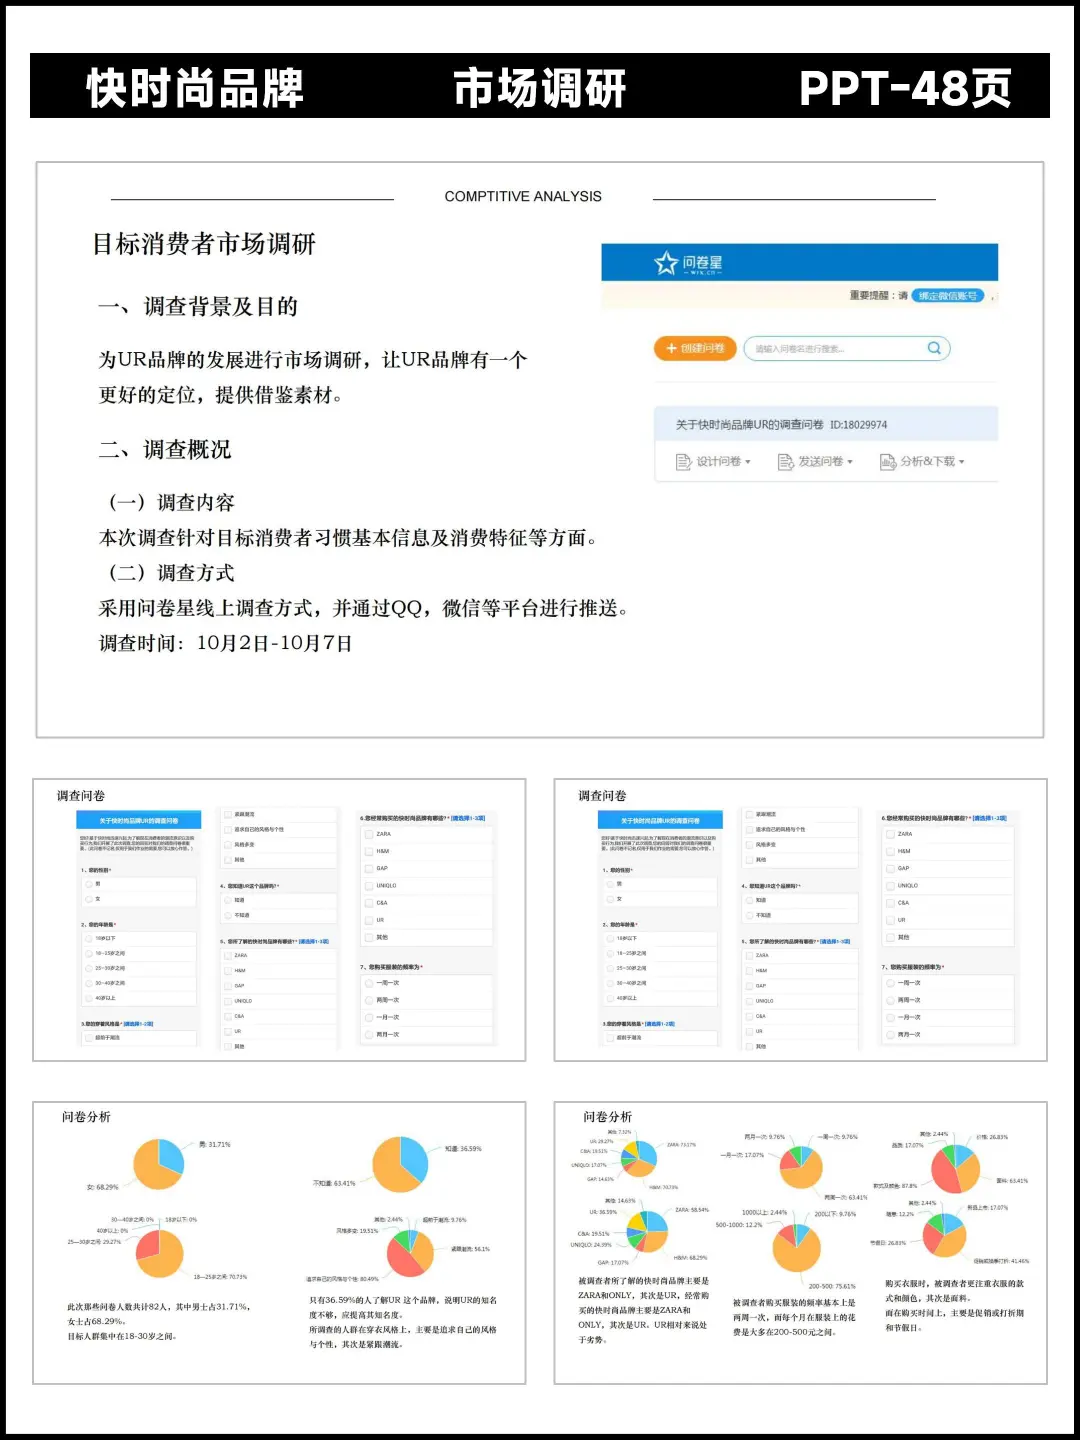
Task: Click the 问卷星 star logo
Action: coord(666,263)
